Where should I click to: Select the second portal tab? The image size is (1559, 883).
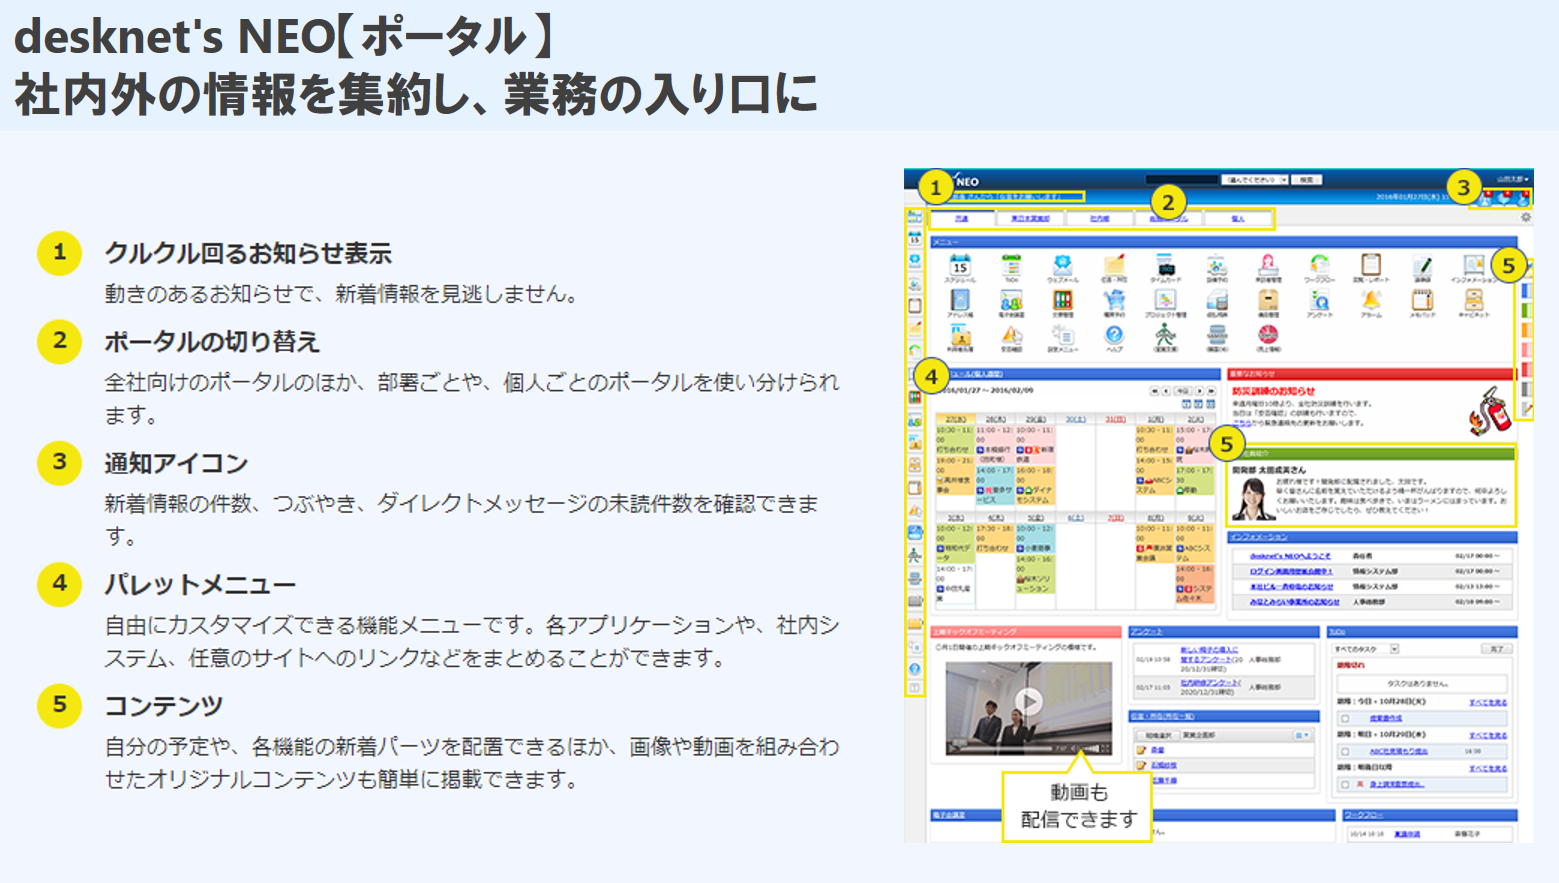[1030, 218]
